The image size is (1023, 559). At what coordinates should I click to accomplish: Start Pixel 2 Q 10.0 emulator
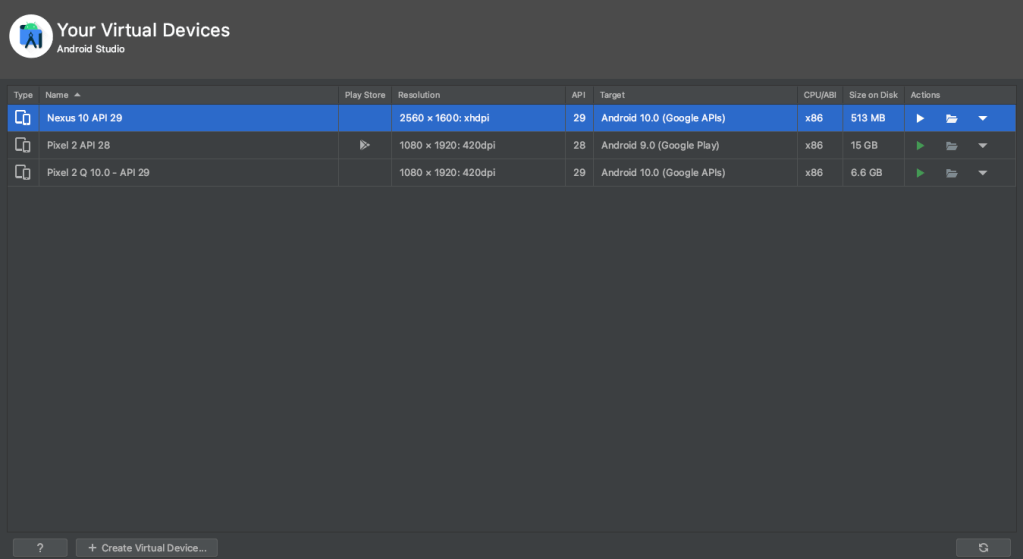point(920,173)
